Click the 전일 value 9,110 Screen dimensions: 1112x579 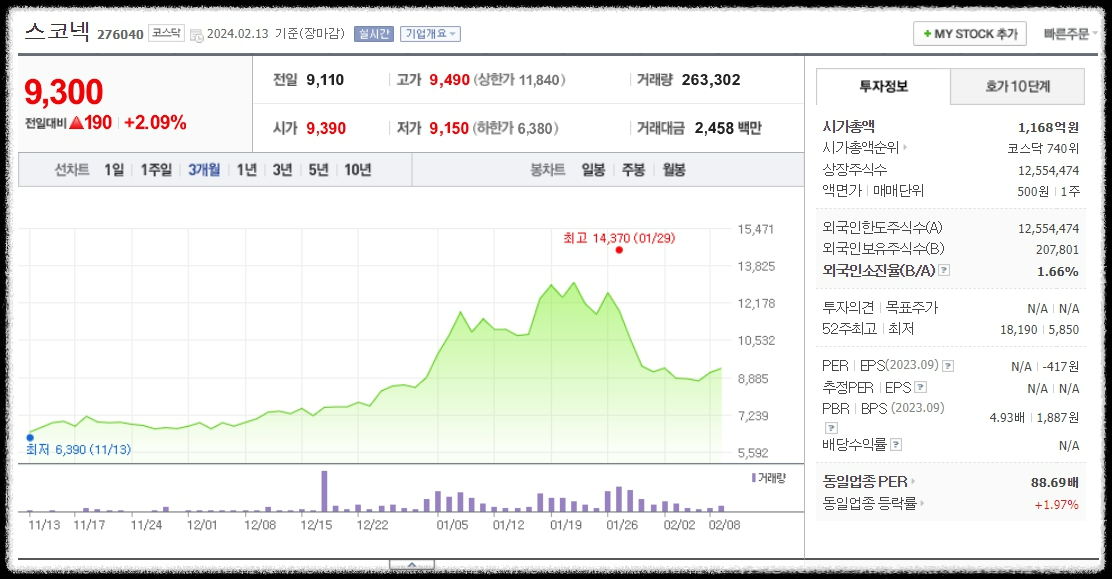tap(325, 80)
